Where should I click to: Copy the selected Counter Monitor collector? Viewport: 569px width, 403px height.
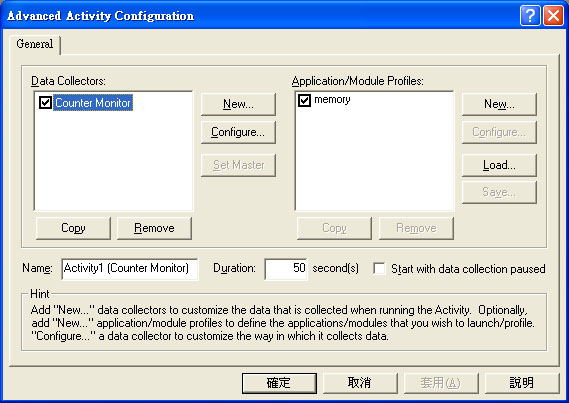pyautogui.click(x=73, y=228)
